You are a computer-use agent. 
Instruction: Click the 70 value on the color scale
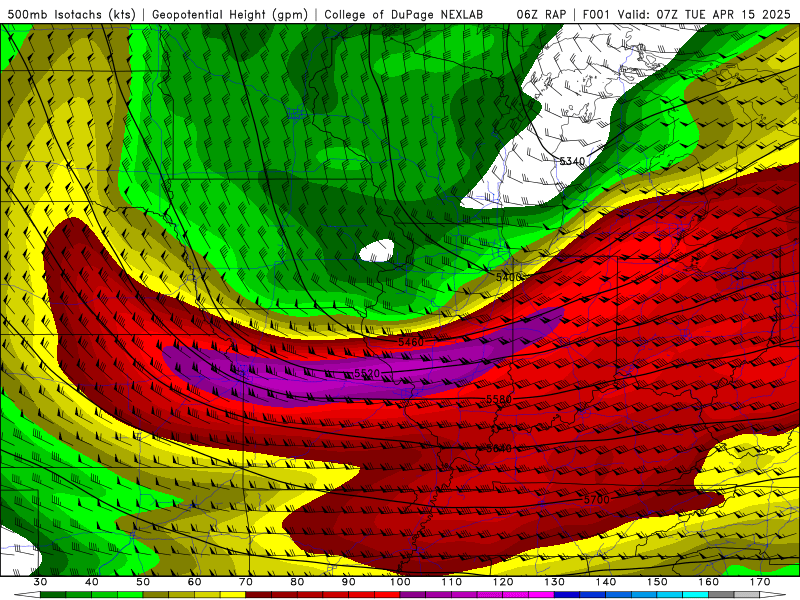[x=246, y=582]
